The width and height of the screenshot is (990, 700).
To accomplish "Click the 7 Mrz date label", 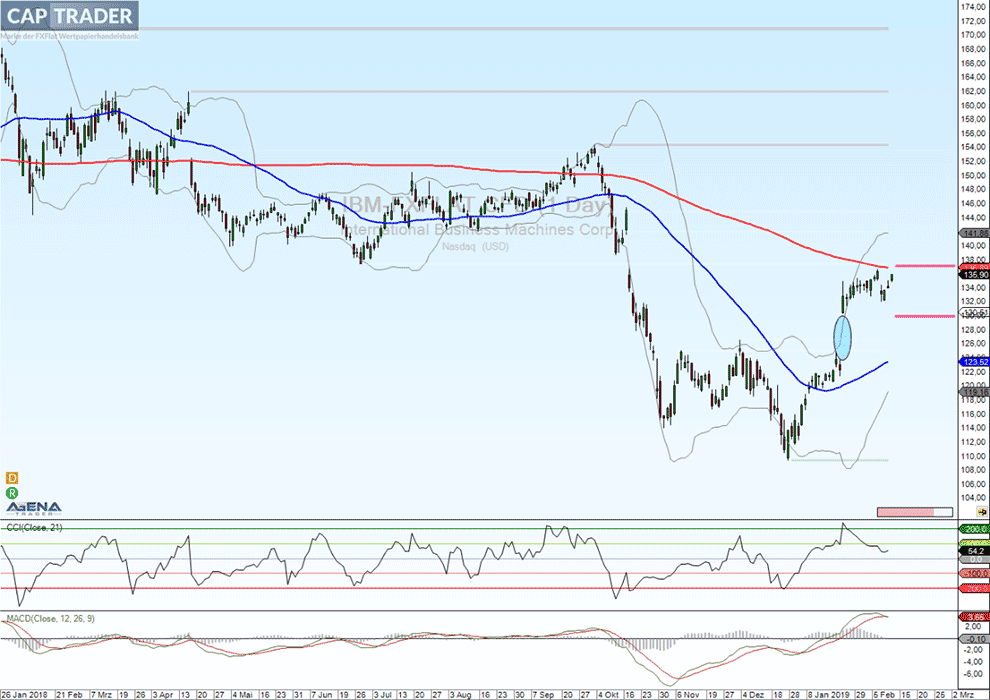I will (x=102, y=694).
